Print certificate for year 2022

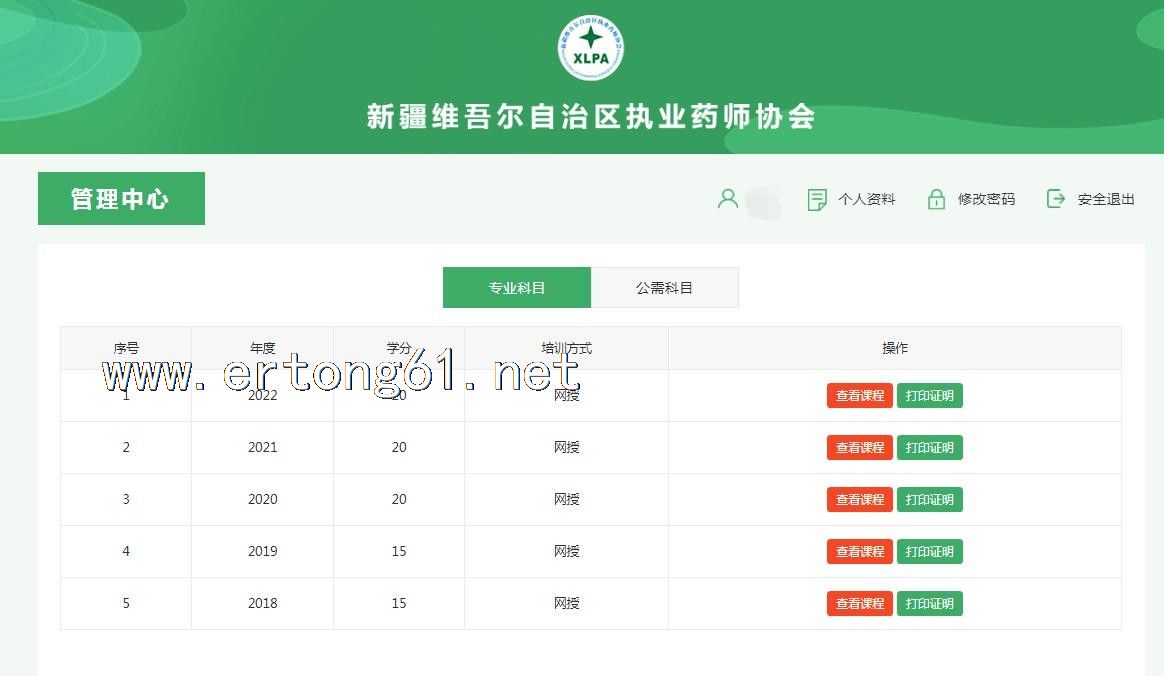click(929, 396)
